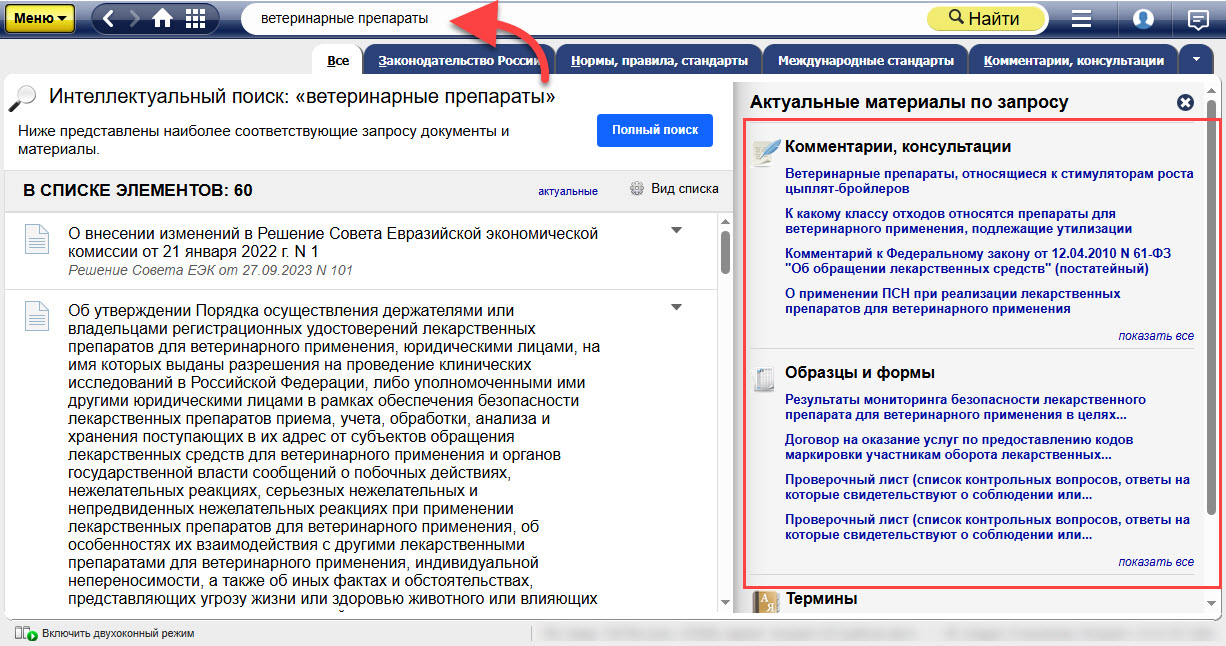The image size is (1226, 646).
Task: Expand more tabs dropdown arrow
Action: pyautogui.click(x=1197, y=60)
